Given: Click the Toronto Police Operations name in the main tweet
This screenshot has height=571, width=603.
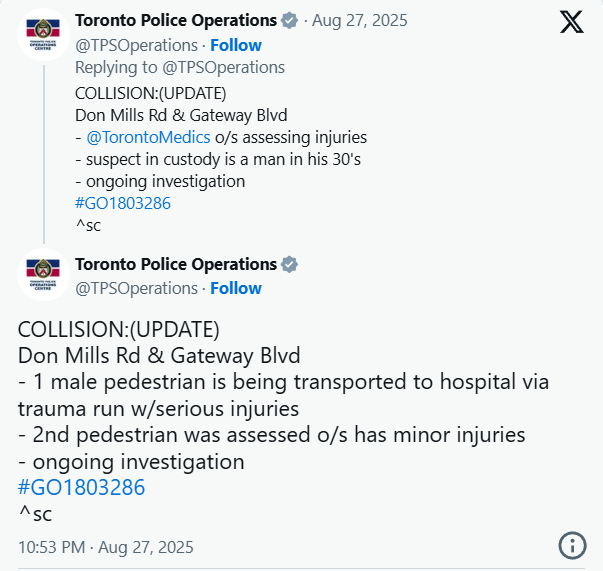Looking at the screenshot, I should pyautogui.click(x=176, y=265).
